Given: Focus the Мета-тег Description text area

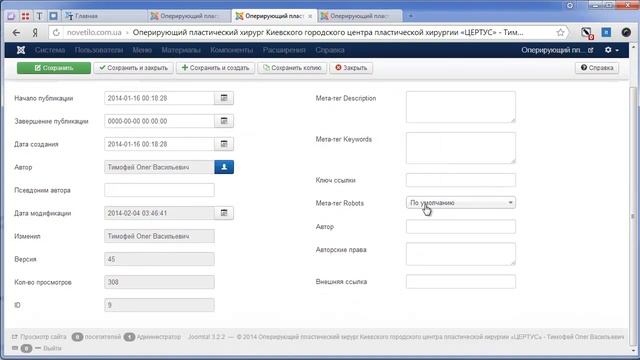Looking at the screenshot, I should click(x=461, y=107).
